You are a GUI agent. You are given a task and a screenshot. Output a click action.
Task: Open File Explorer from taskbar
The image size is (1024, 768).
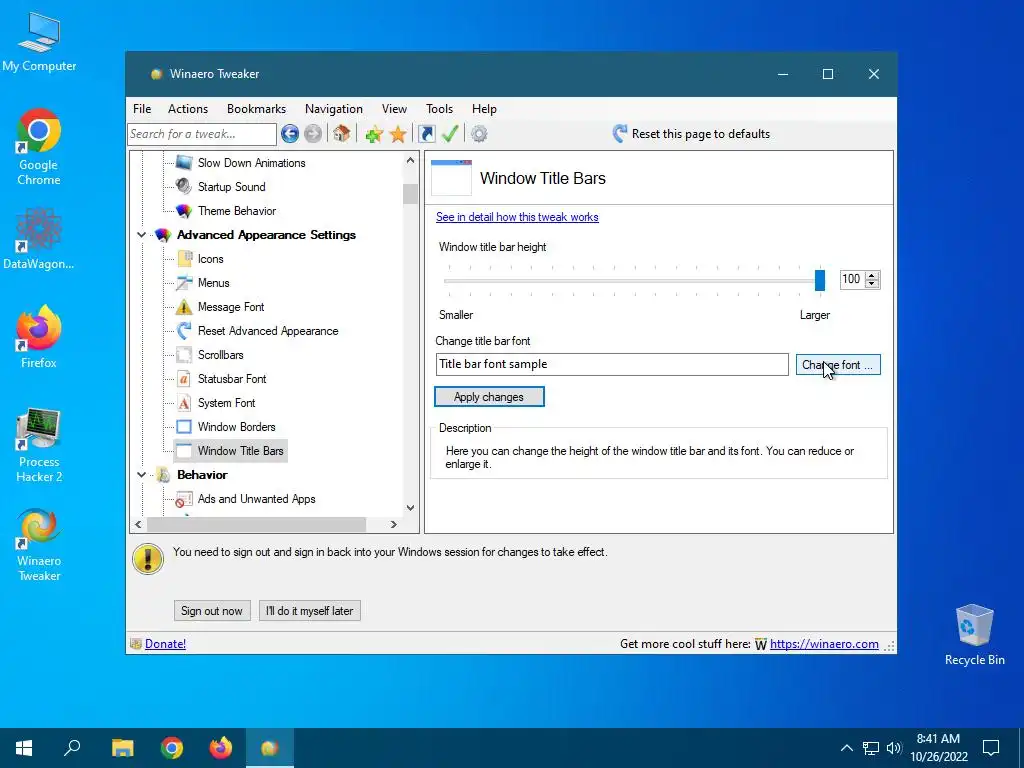pyautogui.click(x=122, y=748)
